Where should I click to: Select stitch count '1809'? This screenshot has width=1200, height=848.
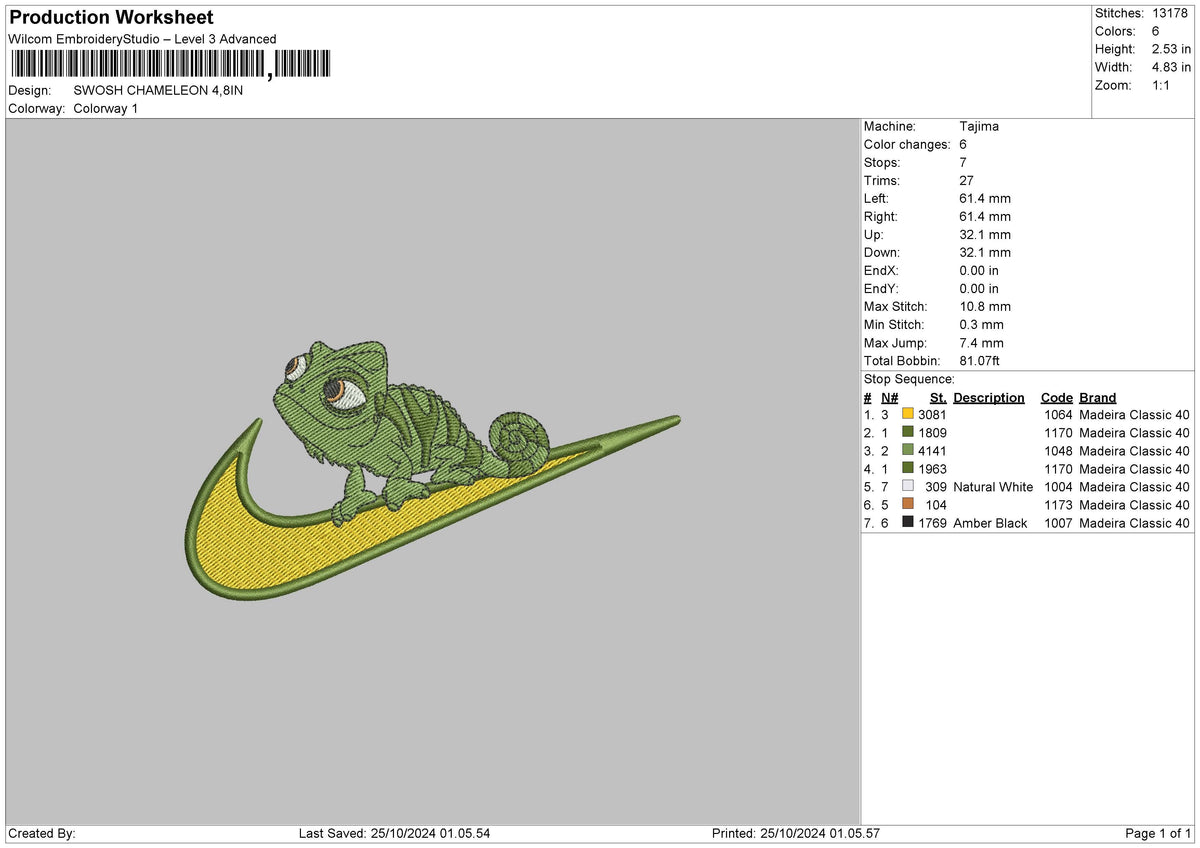coord(932,433)
